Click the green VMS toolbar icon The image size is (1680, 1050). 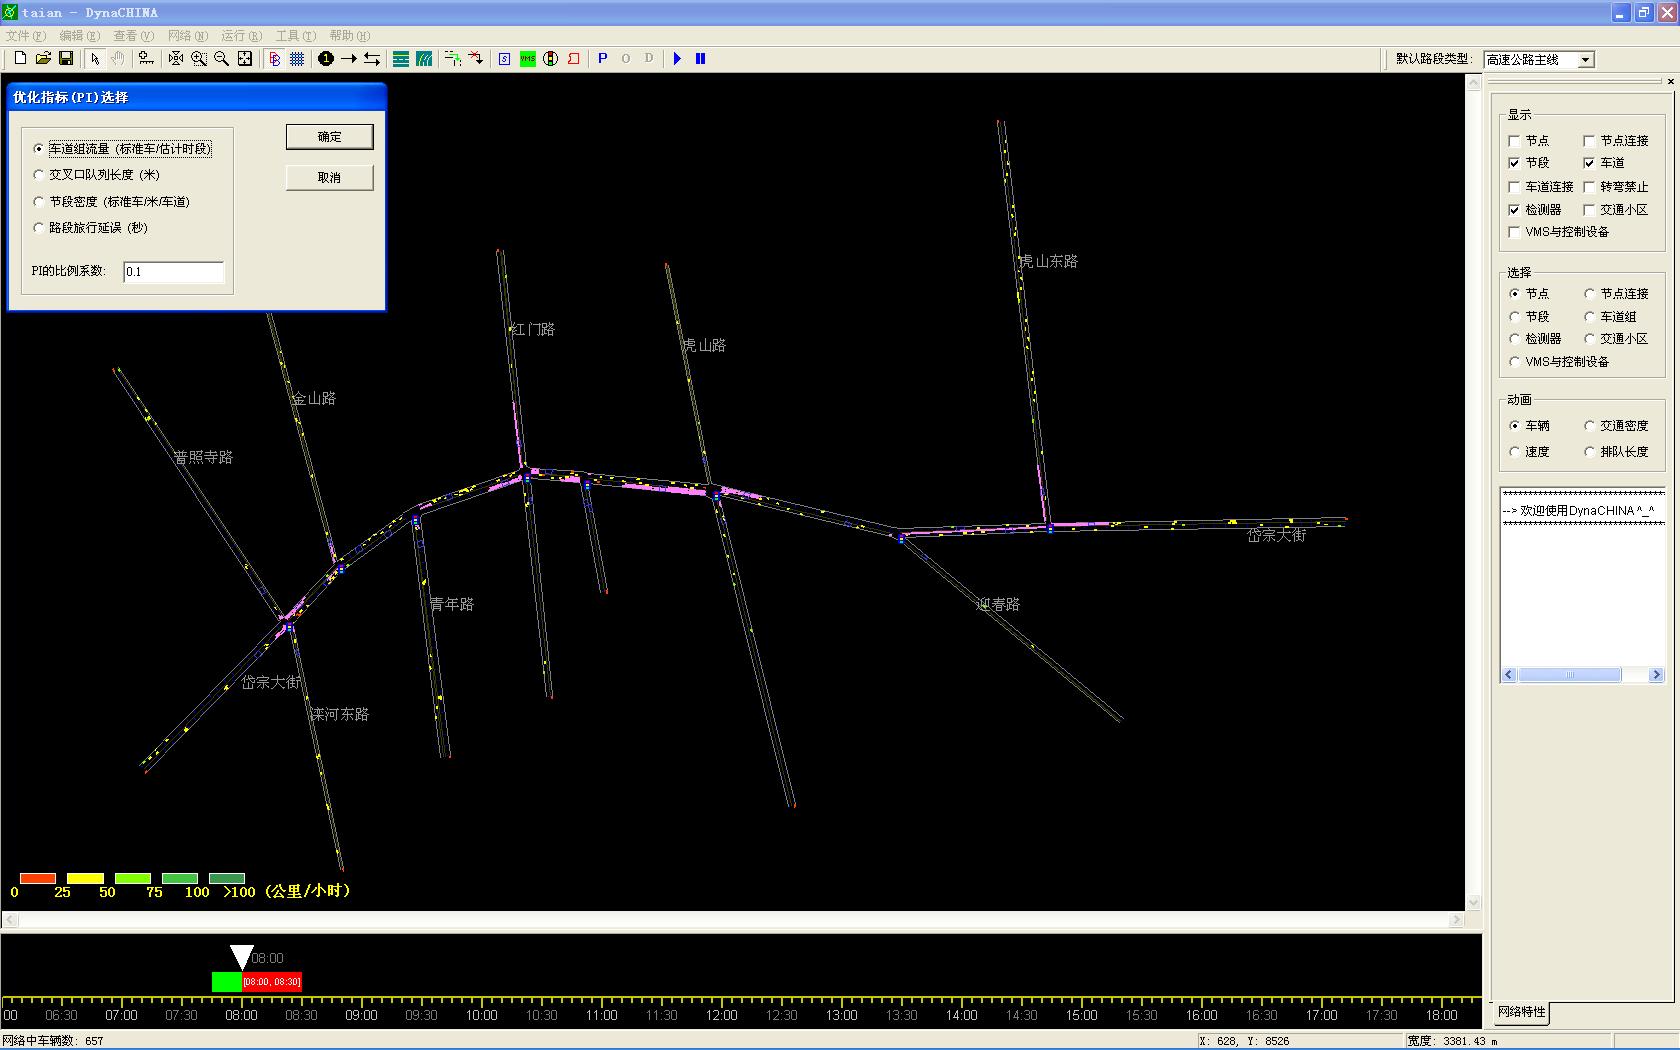coord(527,59)
